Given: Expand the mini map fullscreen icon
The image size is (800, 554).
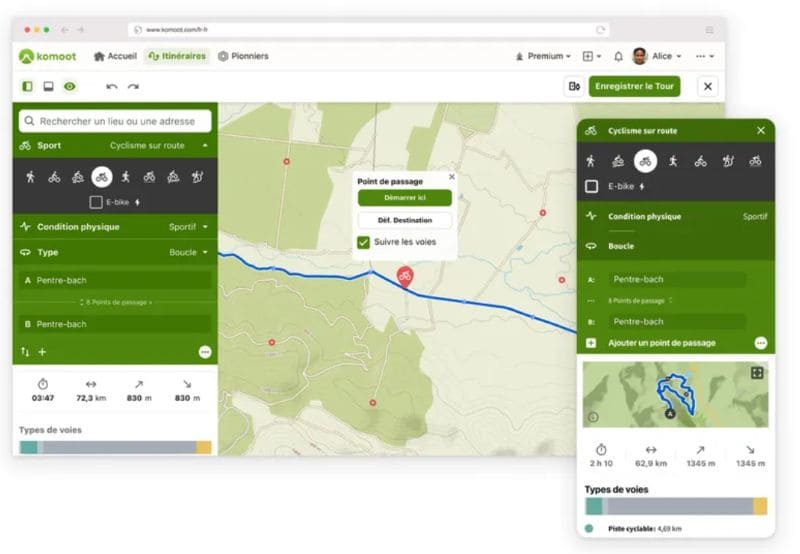Looking at the screenshot, I should point(757,373).
